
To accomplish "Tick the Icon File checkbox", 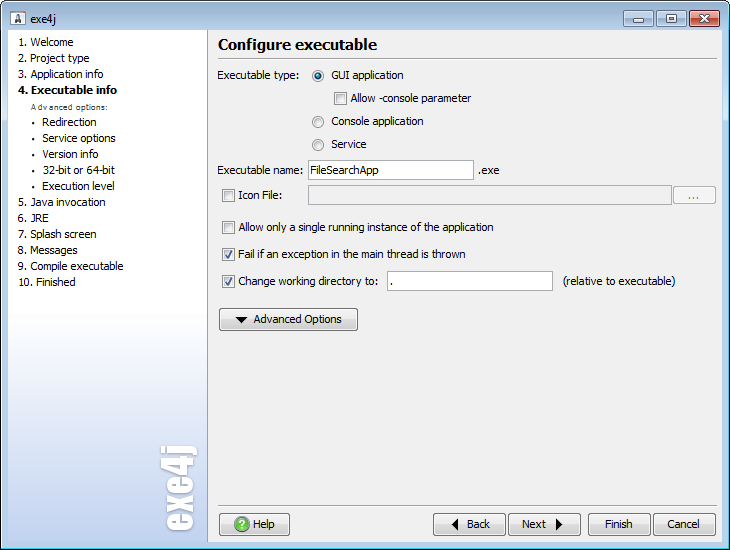I will [228, 195].
